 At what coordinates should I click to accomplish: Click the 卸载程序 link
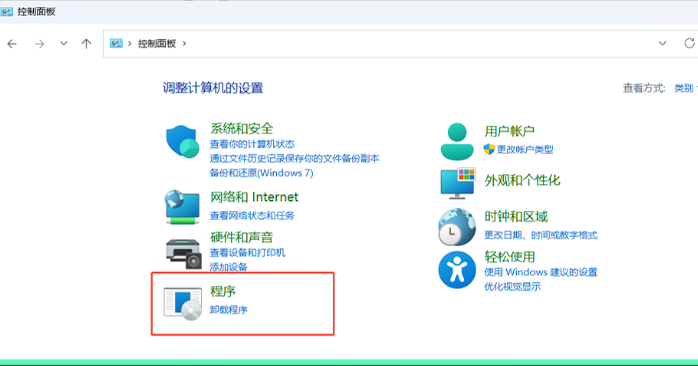228,309
